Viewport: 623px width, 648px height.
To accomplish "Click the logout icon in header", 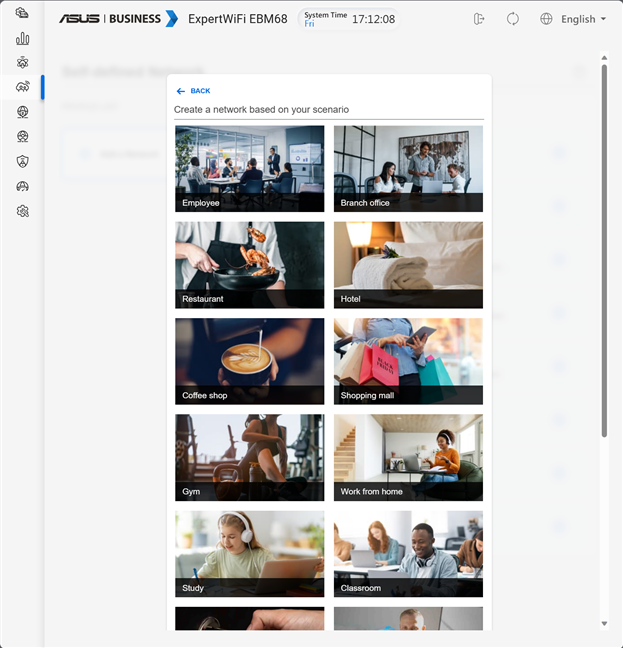I will click(479, 19).
